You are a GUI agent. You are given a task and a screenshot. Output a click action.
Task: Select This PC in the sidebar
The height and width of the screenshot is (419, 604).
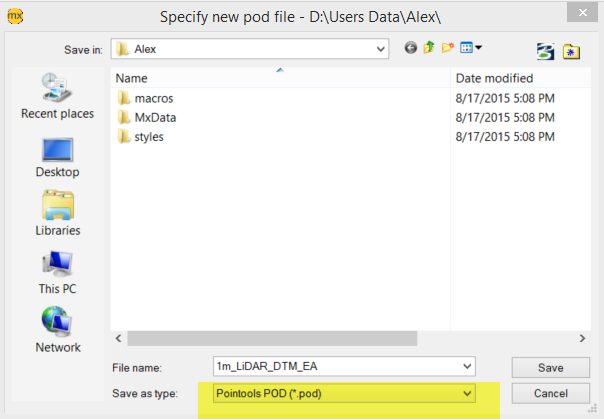(57, 273)
